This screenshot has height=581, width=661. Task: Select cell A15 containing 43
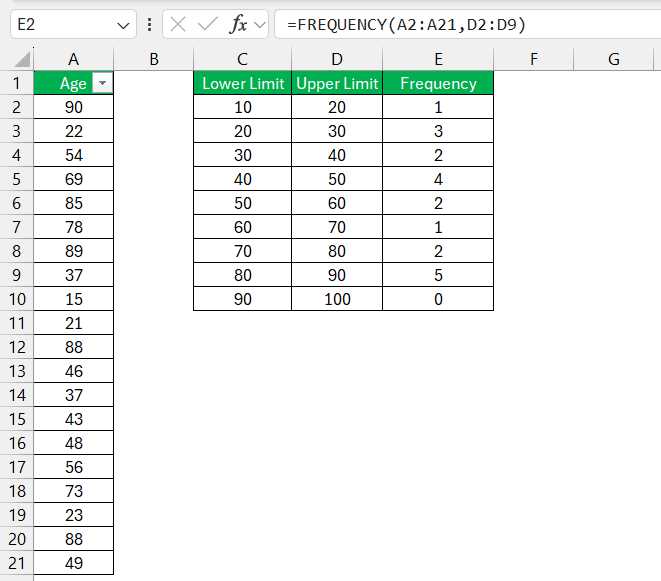tap(73, 419)
